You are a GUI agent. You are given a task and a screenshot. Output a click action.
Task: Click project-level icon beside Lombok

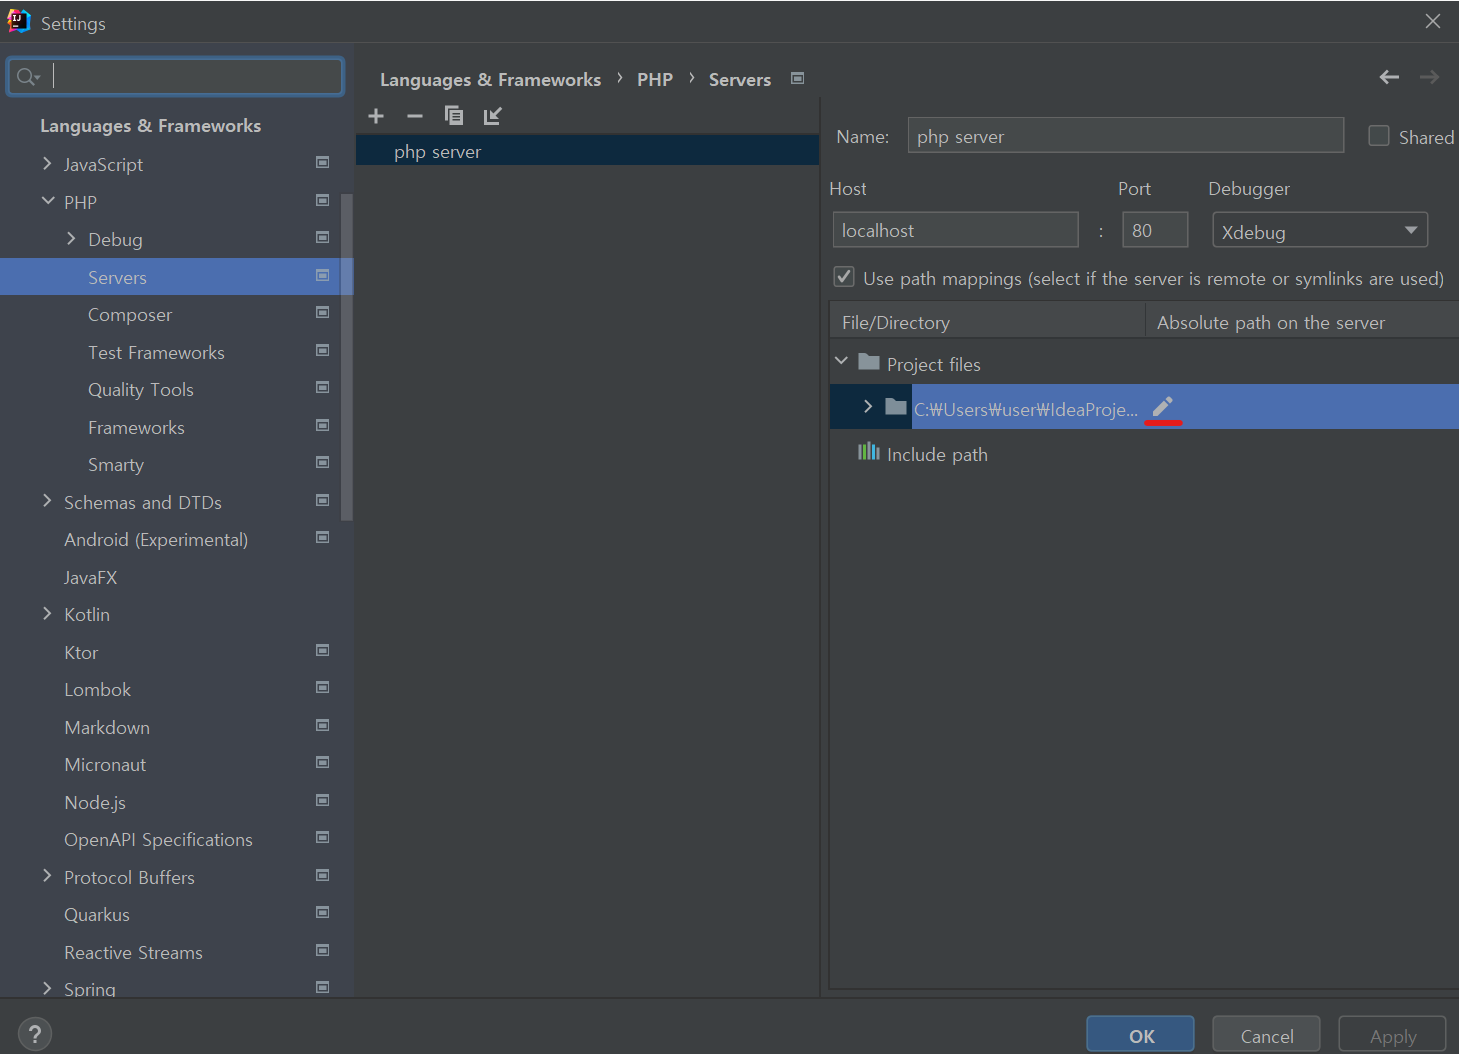click(322, 687)
